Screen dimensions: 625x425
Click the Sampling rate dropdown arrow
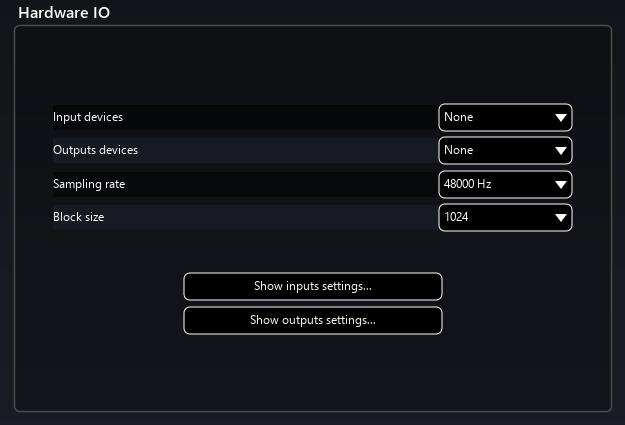pyautogui.click(x=560, y=185)
